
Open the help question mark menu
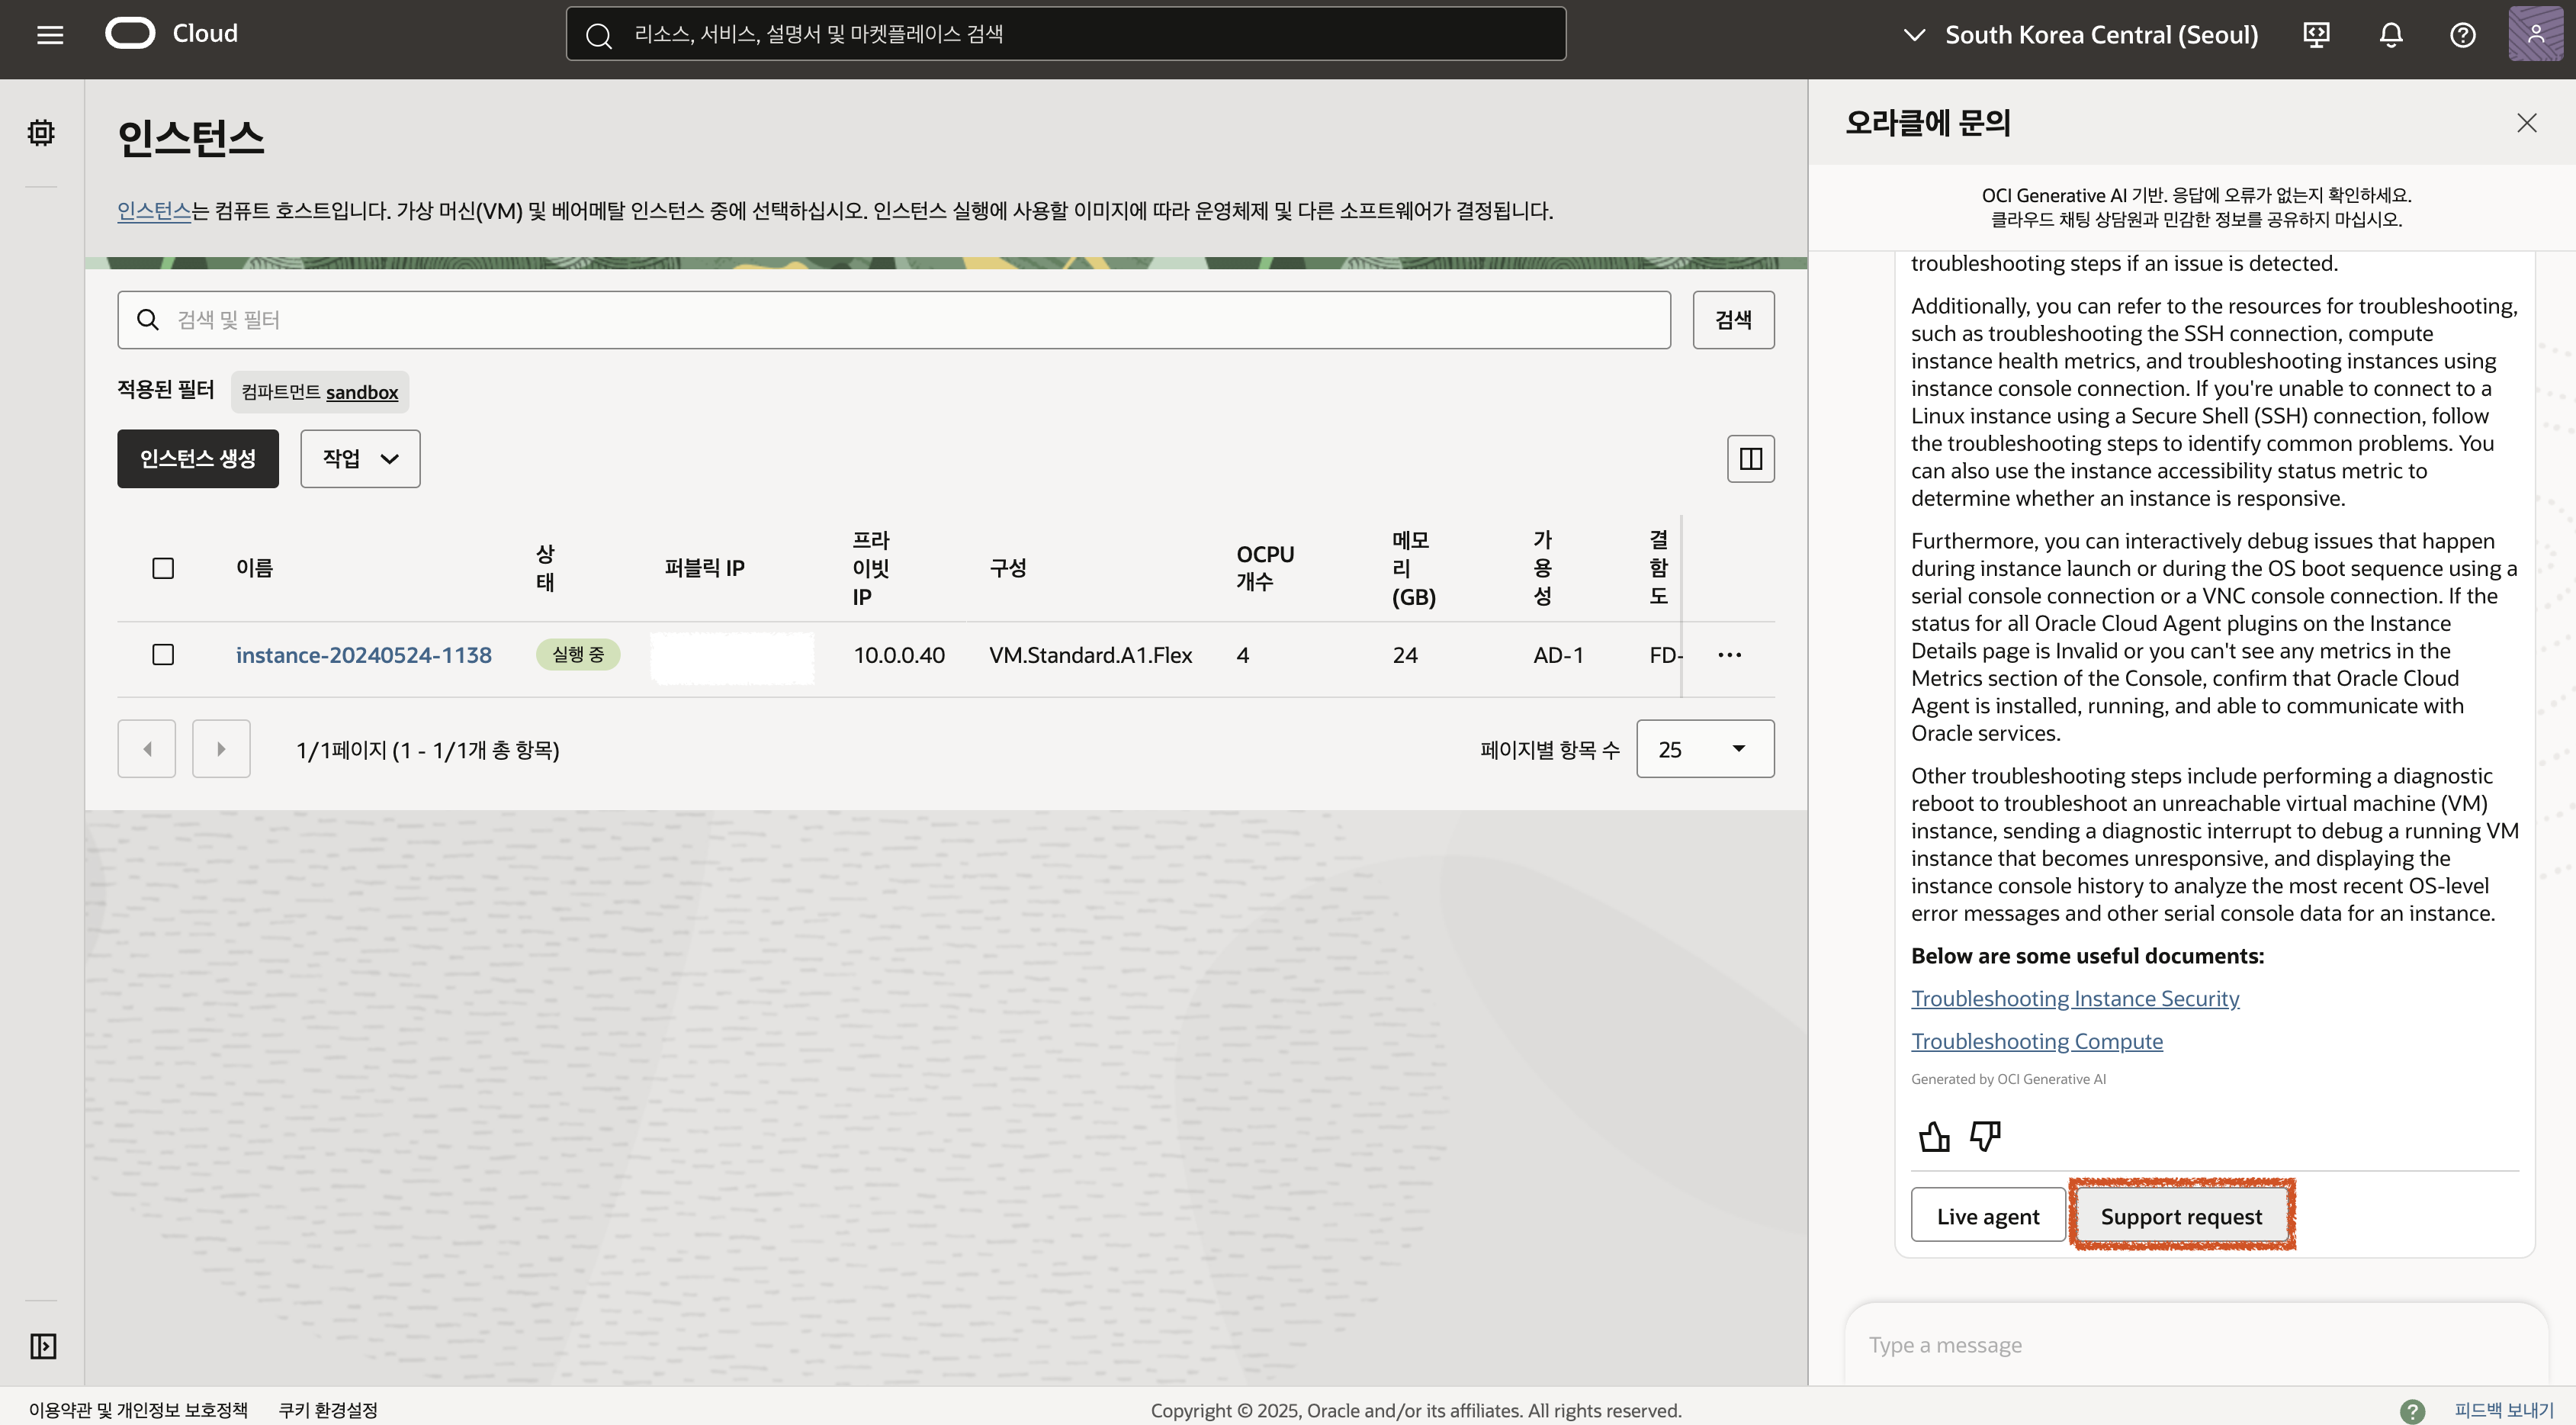point(2462,35)
